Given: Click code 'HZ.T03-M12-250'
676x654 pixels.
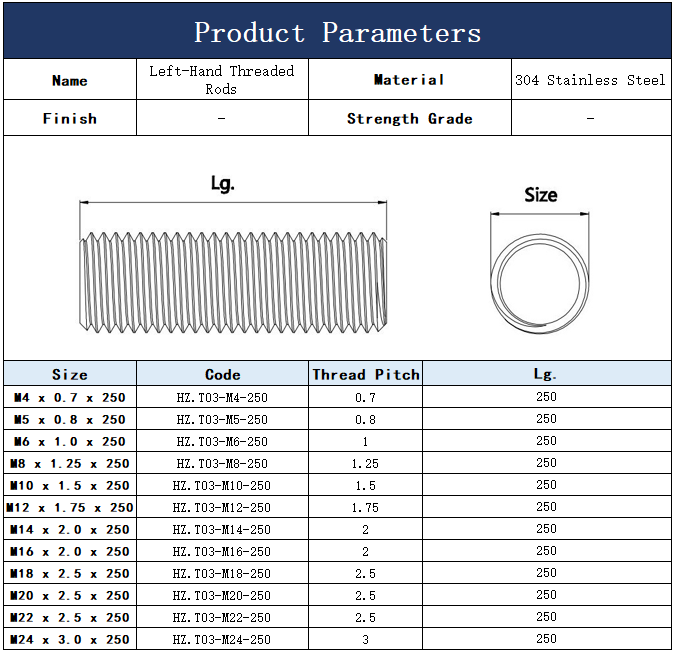Looking at the screenshot, I should click(222, 507).
